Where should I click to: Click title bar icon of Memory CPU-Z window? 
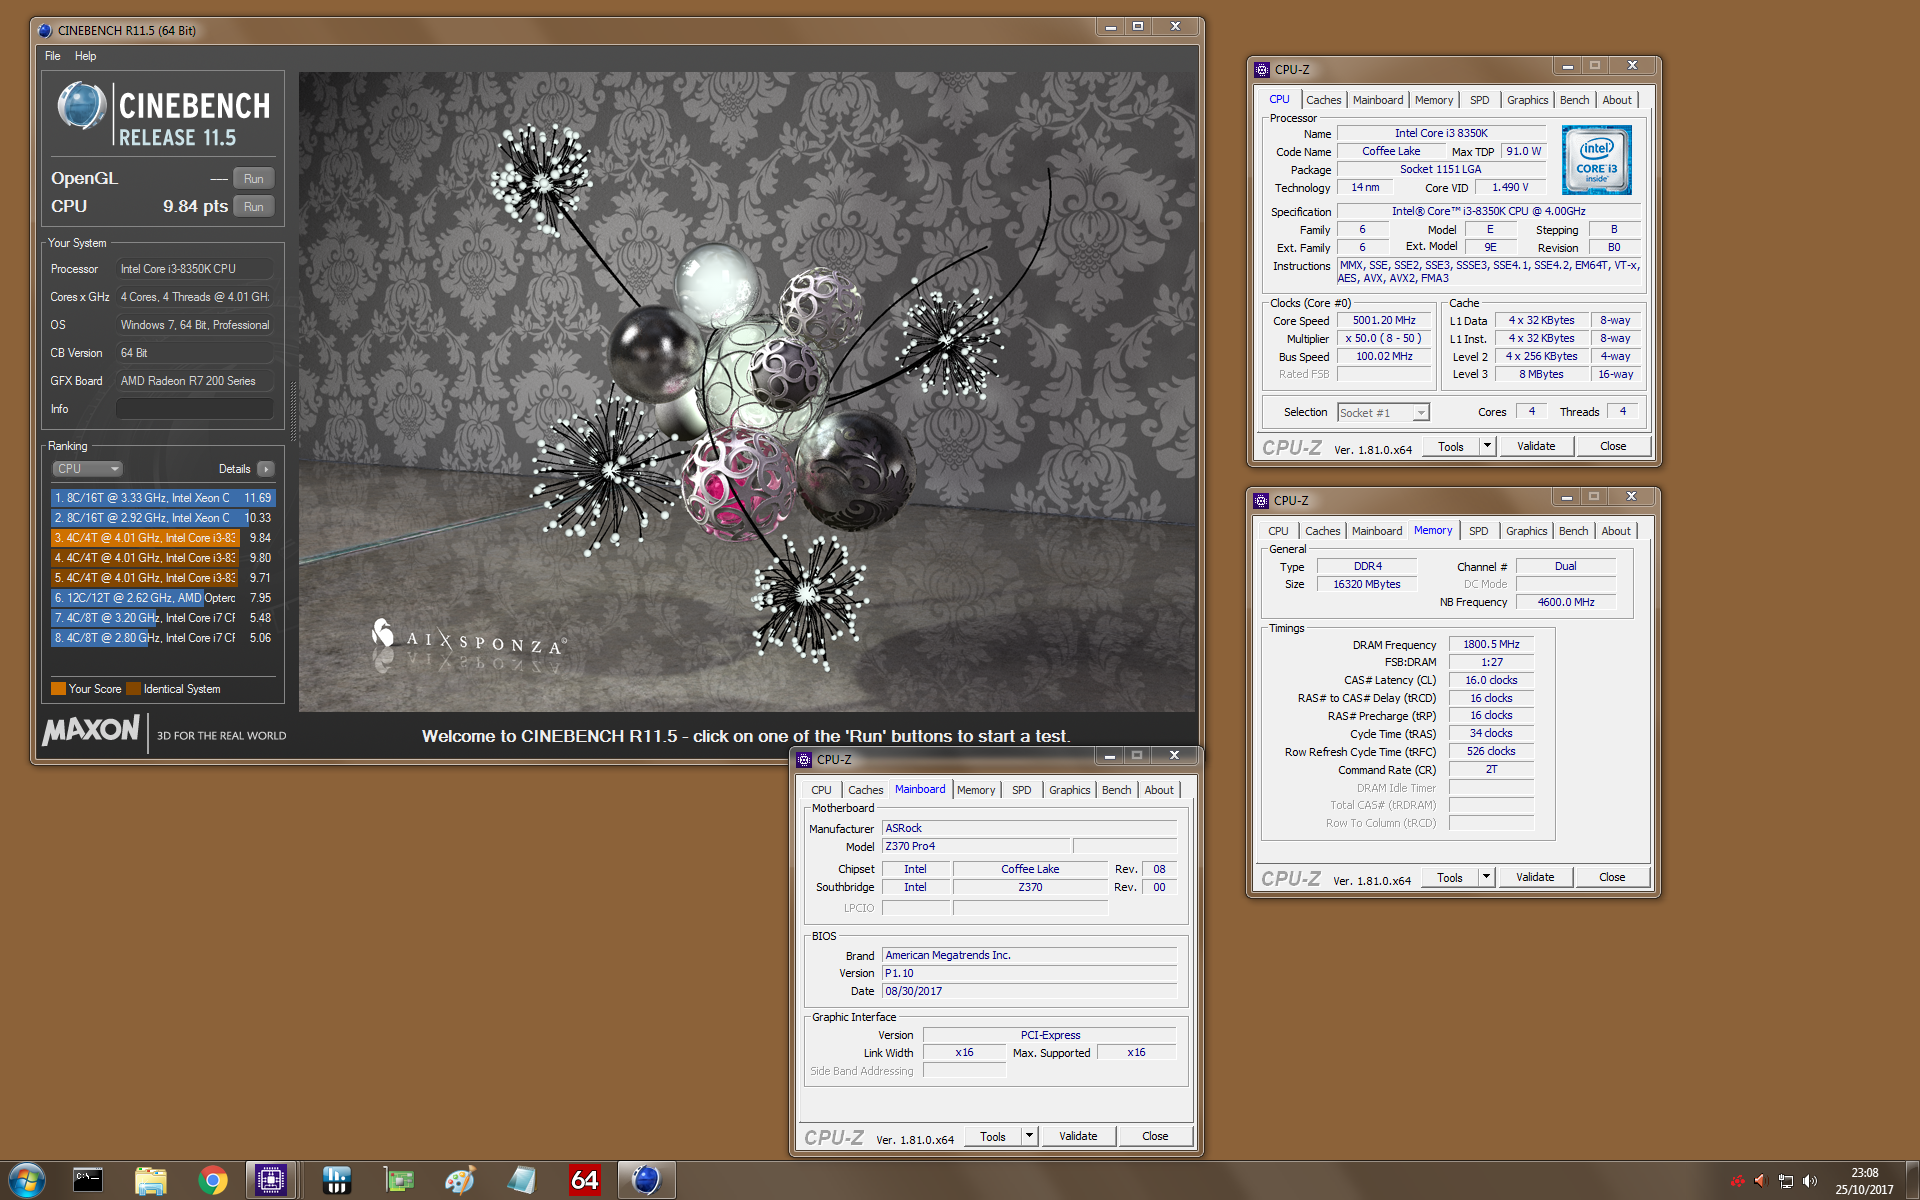pos(1261,501)
